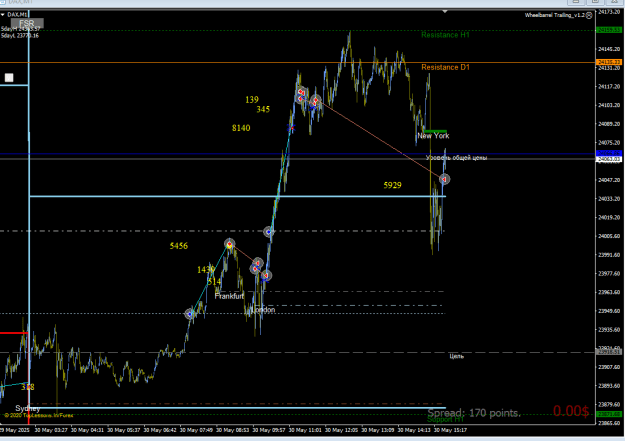Click the 23963.60 price on the scale

609,292
